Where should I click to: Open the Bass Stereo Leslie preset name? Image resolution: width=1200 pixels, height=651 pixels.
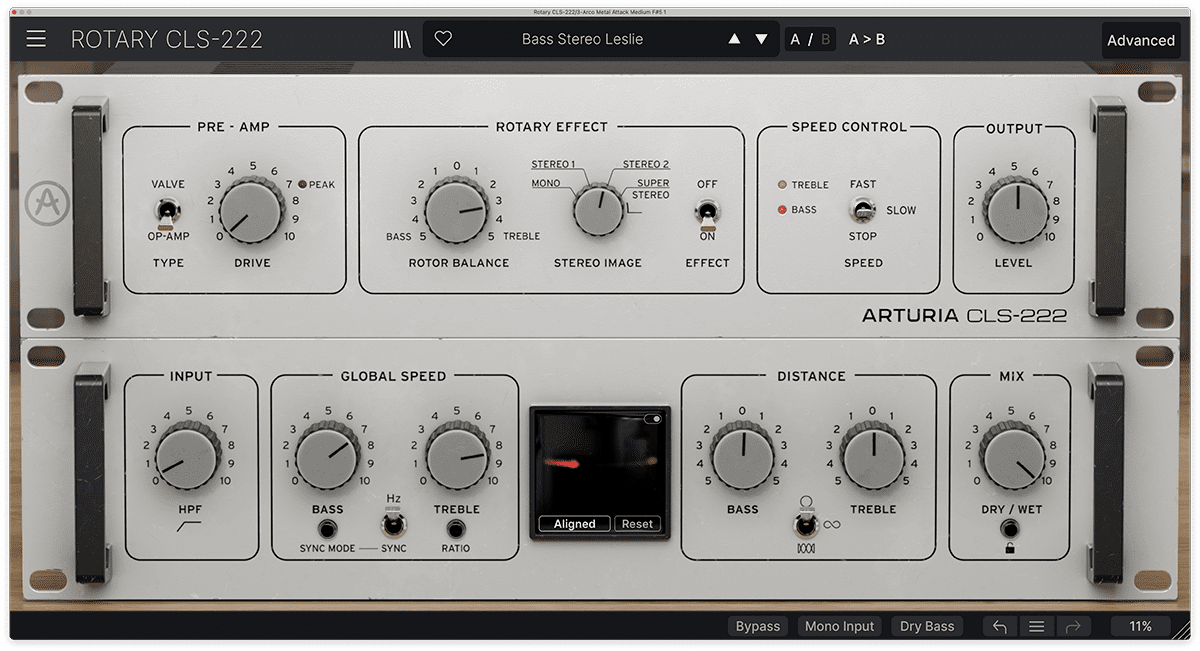[x=582, y=39]
